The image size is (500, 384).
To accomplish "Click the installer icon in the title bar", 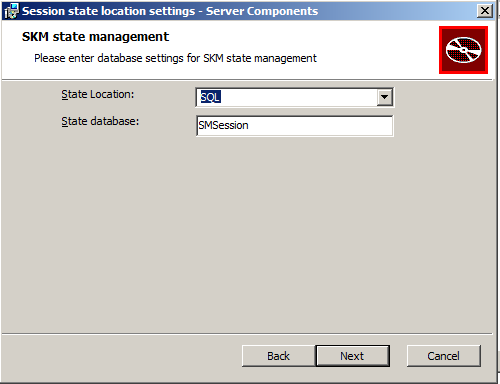I will pyautogui.click(x=11, y=11).
